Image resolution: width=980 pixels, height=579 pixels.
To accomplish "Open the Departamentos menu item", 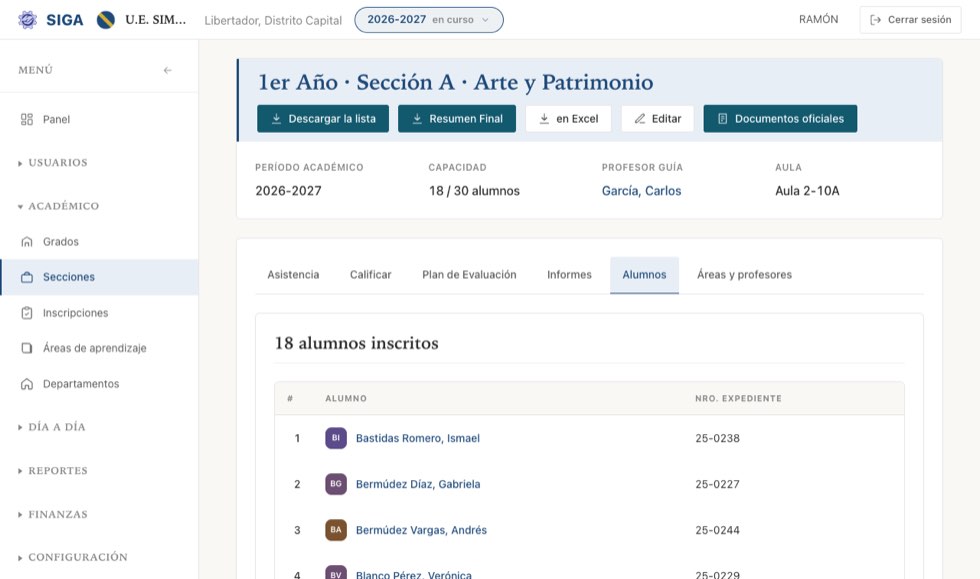I will 99,384.
